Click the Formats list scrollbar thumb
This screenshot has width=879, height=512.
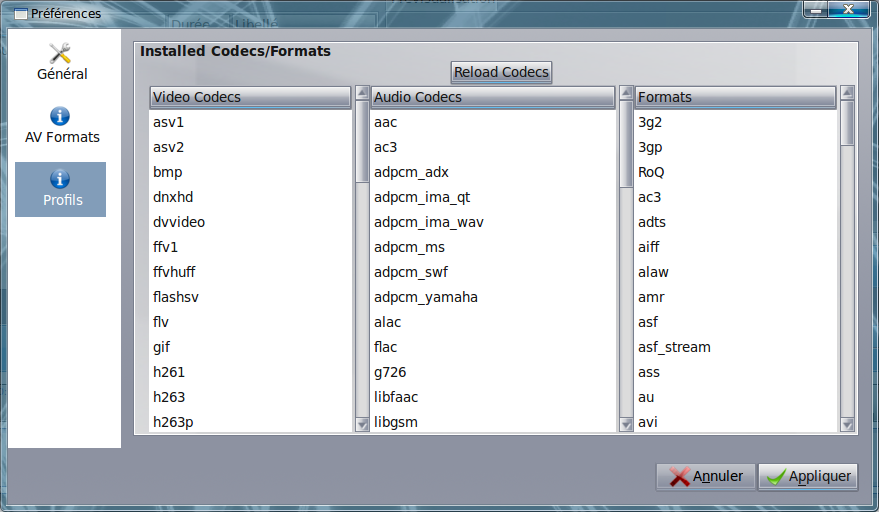pos(848,123)
